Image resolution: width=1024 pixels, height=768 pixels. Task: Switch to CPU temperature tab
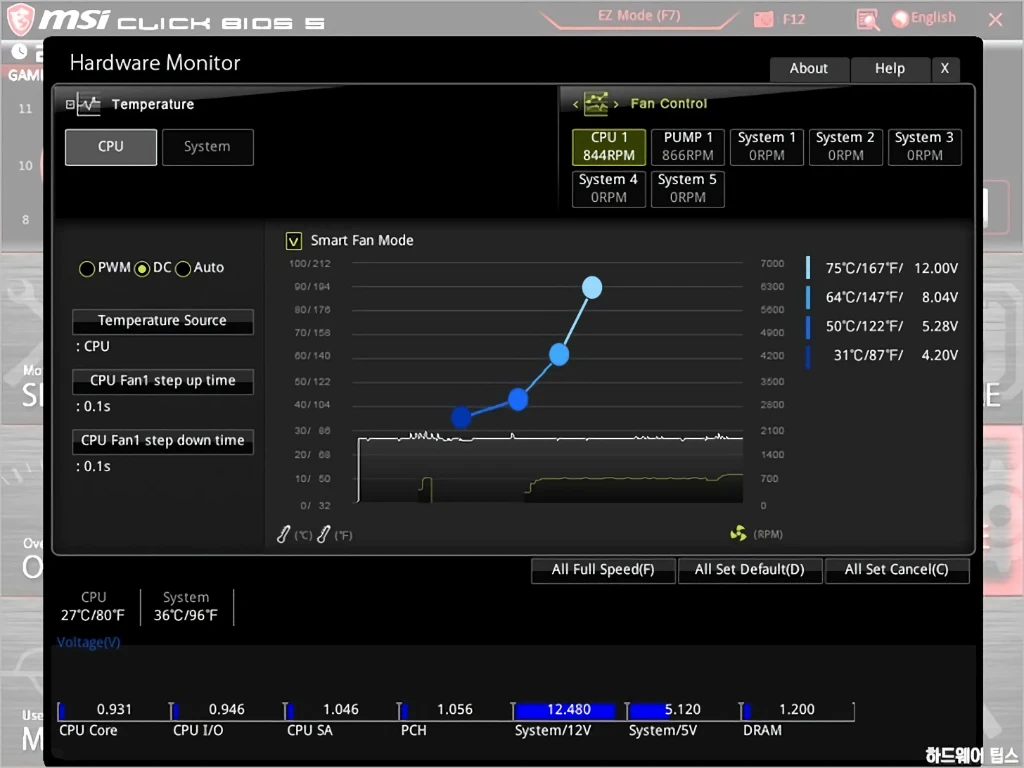click(110, 147)
